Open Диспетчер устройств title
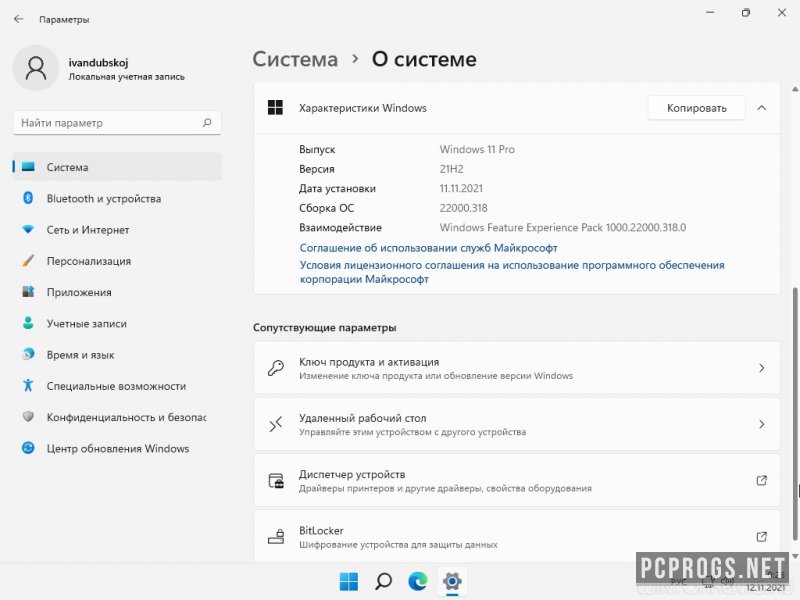The height and width of the screenshot is (600, 800). click(352, 474)
